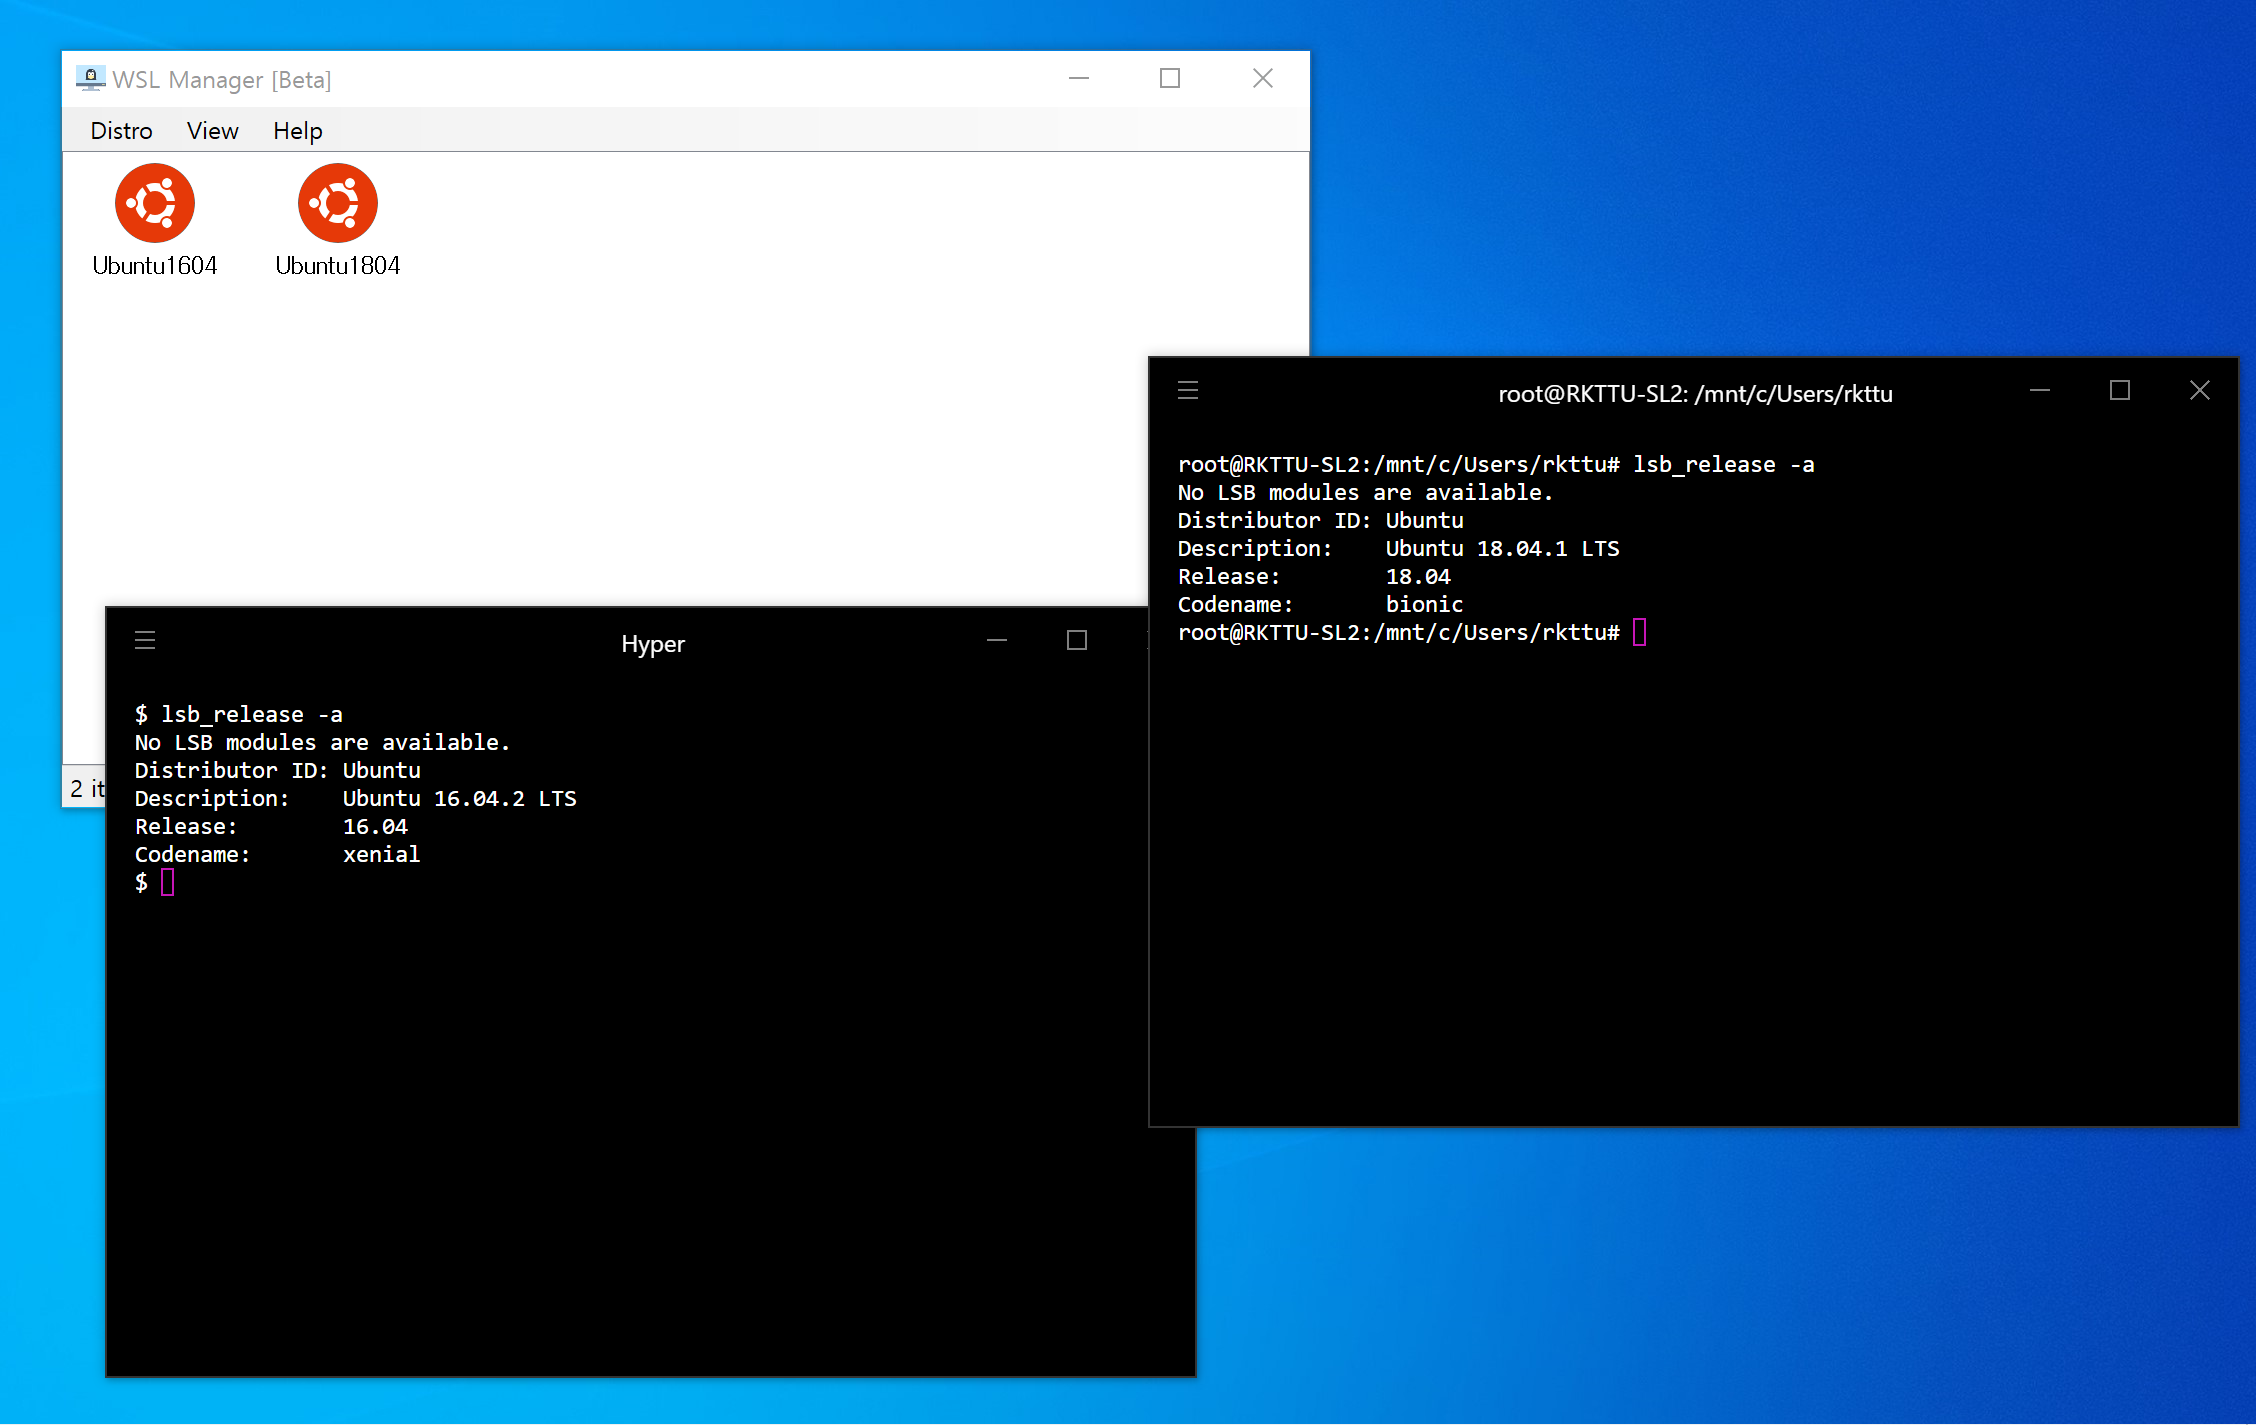The height and width of the screenshot is (1425, 2256).
Task: Open the Help menu
Action: [x=297, y=131]
